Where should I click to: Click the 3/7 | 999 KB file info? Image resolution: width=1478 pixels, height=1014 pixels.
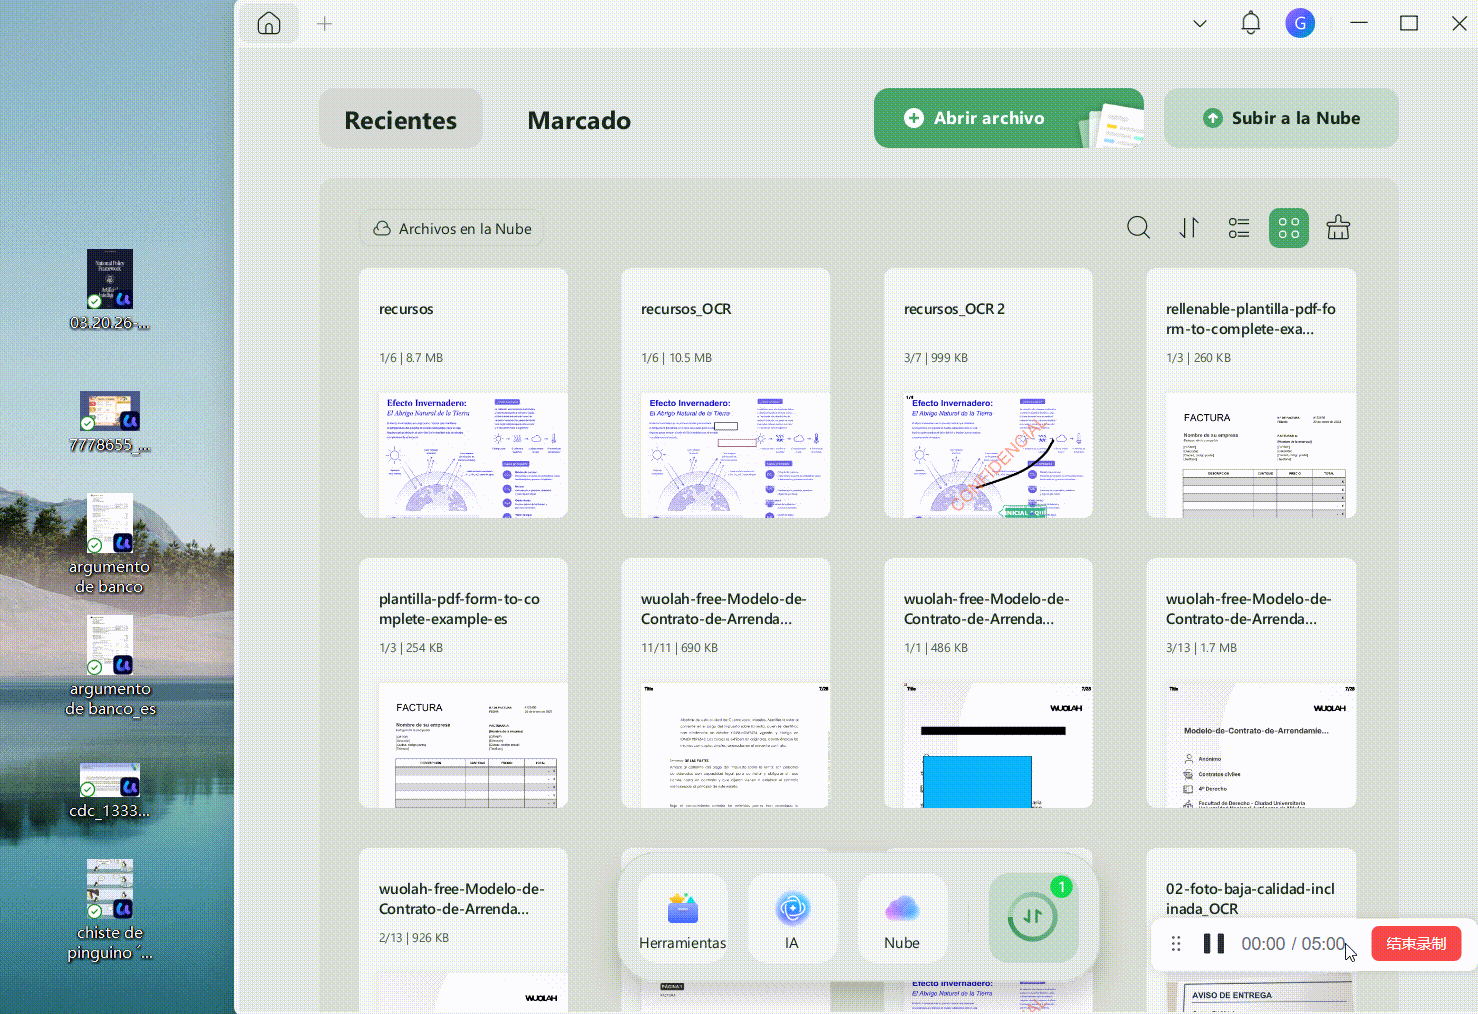[x=936, y=358]
